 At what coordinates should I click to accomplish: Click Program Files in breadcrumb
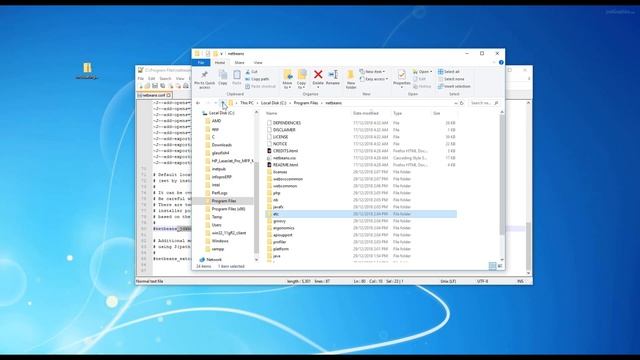(x=306, y=103)
